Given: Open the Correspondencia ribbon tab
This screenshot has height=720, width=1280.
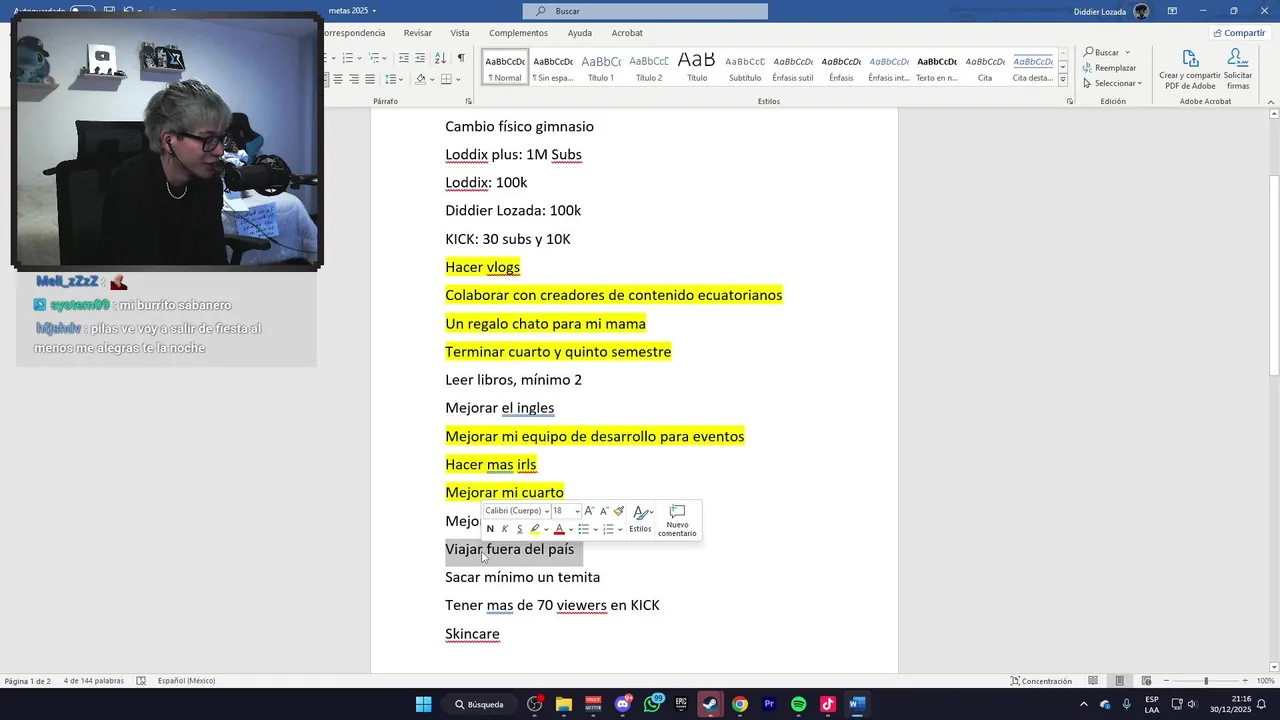Looking at the screenshot, I should pos(355,33).
